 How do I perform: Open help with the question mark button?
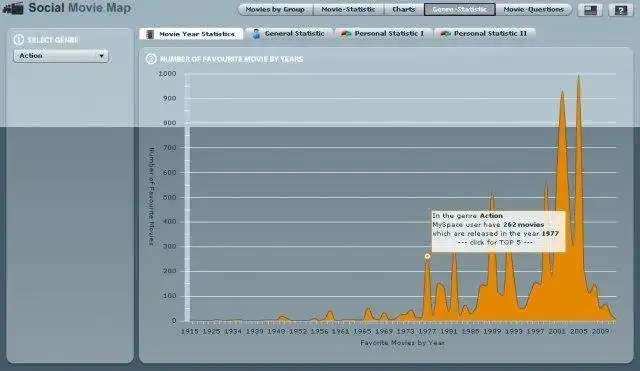coord(621,10)
